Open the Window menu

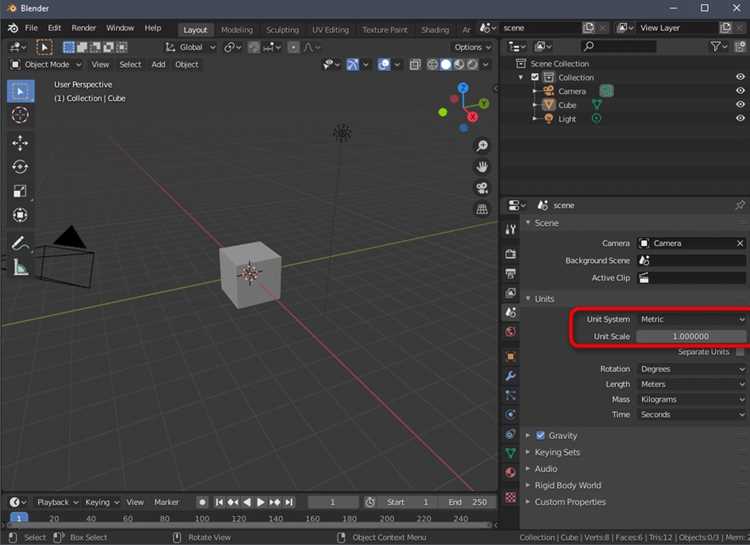click(120, 28)
